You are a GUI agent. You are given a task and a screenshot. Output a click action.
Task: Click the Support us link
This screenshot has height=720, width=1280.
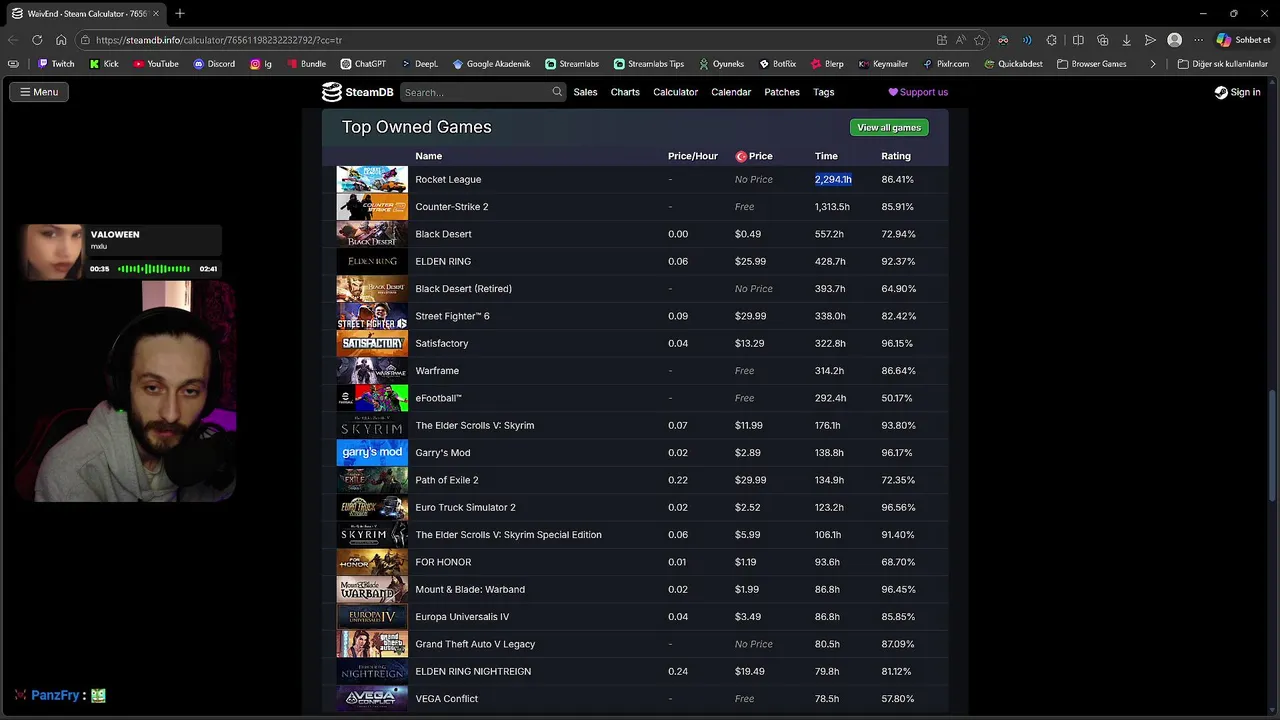(918, 92)
